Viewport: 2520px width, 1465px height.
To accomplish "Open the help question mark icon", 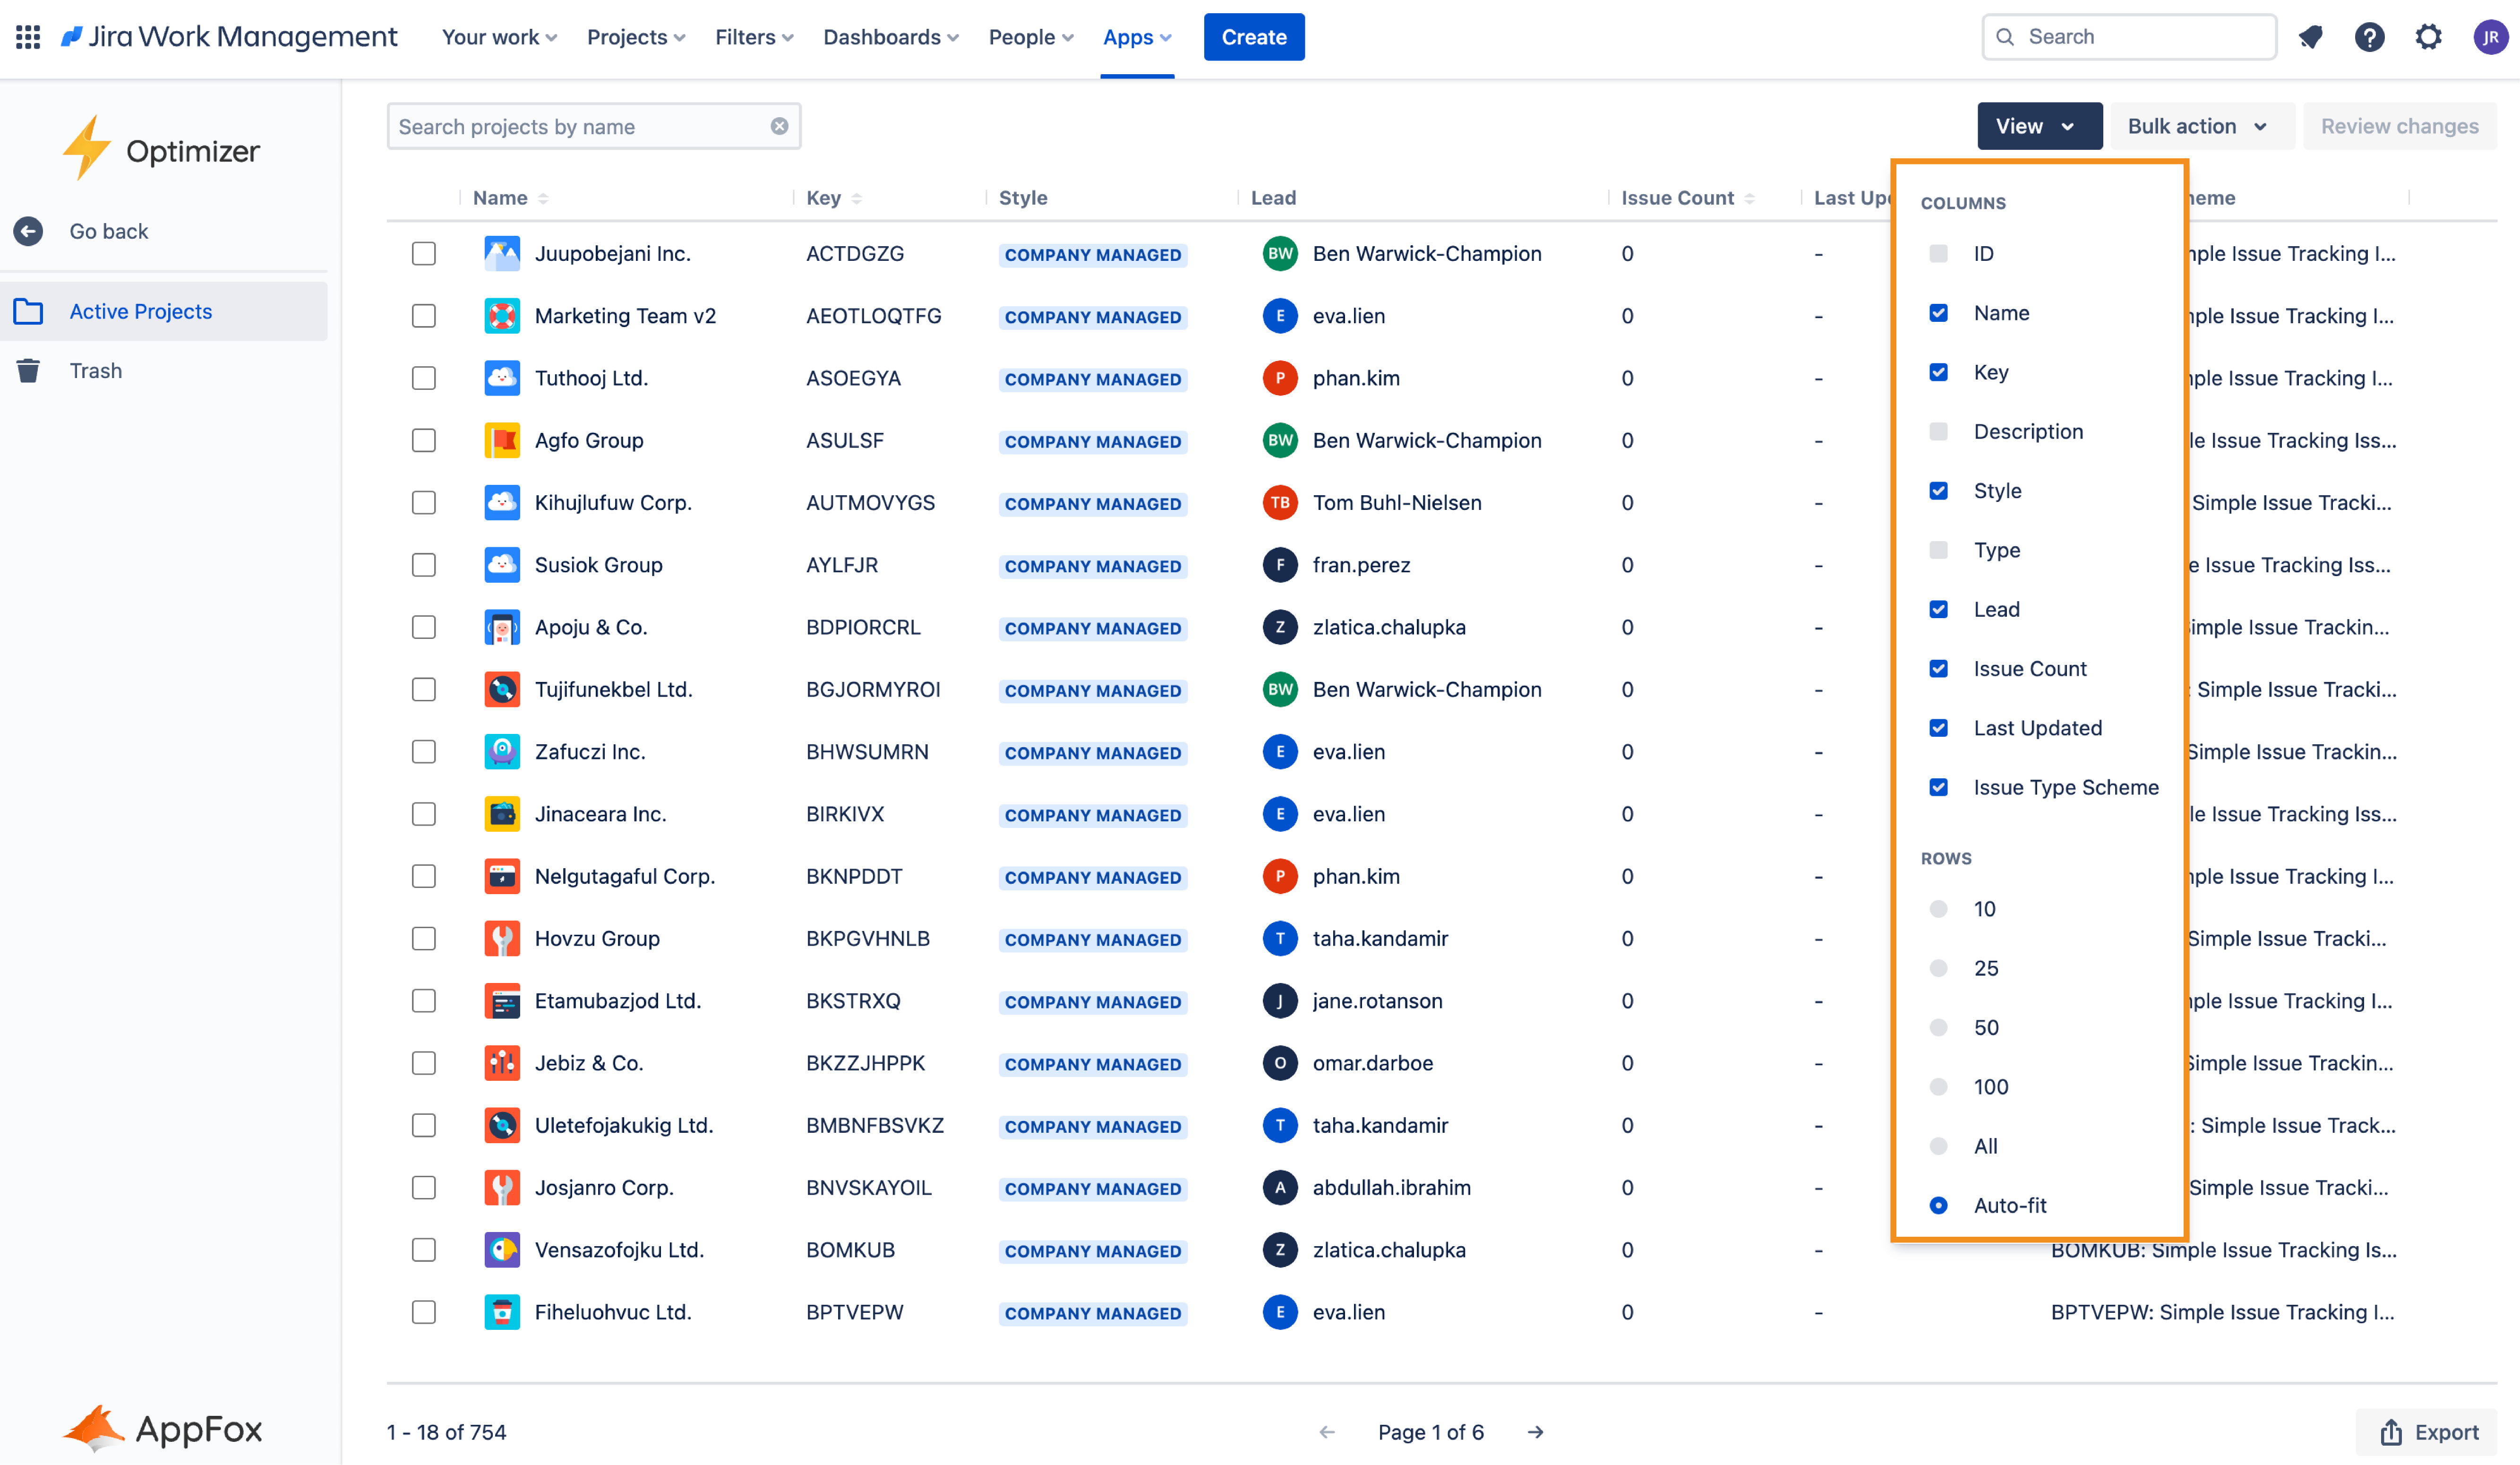I will click(x=2369, y=37).
